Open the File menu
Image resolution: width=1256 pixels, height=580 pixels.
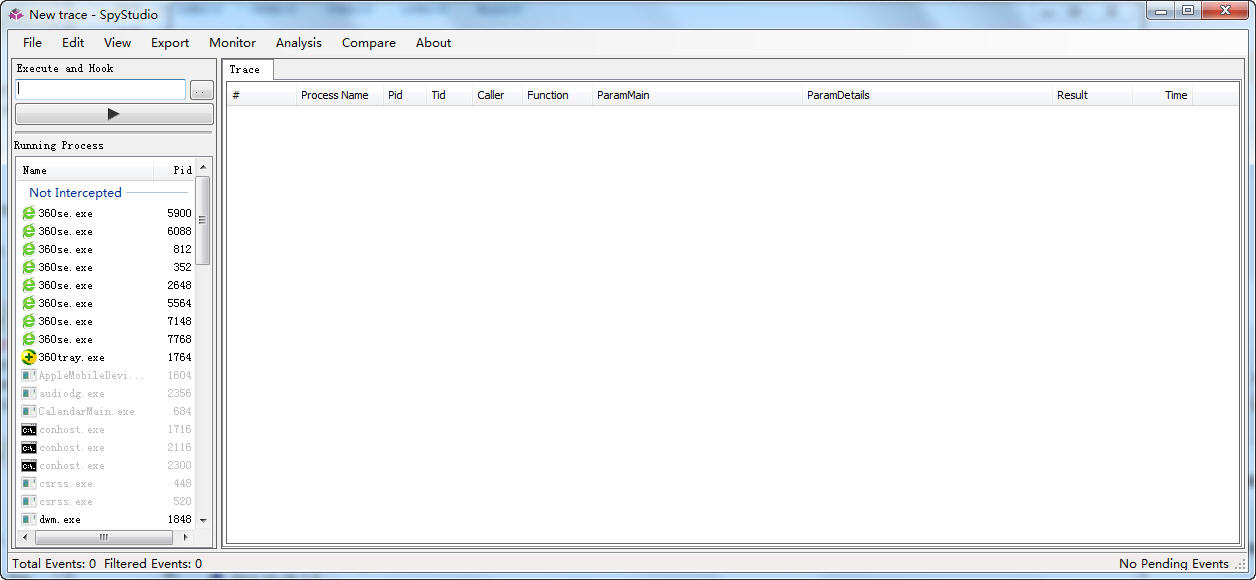coord(32,43)
